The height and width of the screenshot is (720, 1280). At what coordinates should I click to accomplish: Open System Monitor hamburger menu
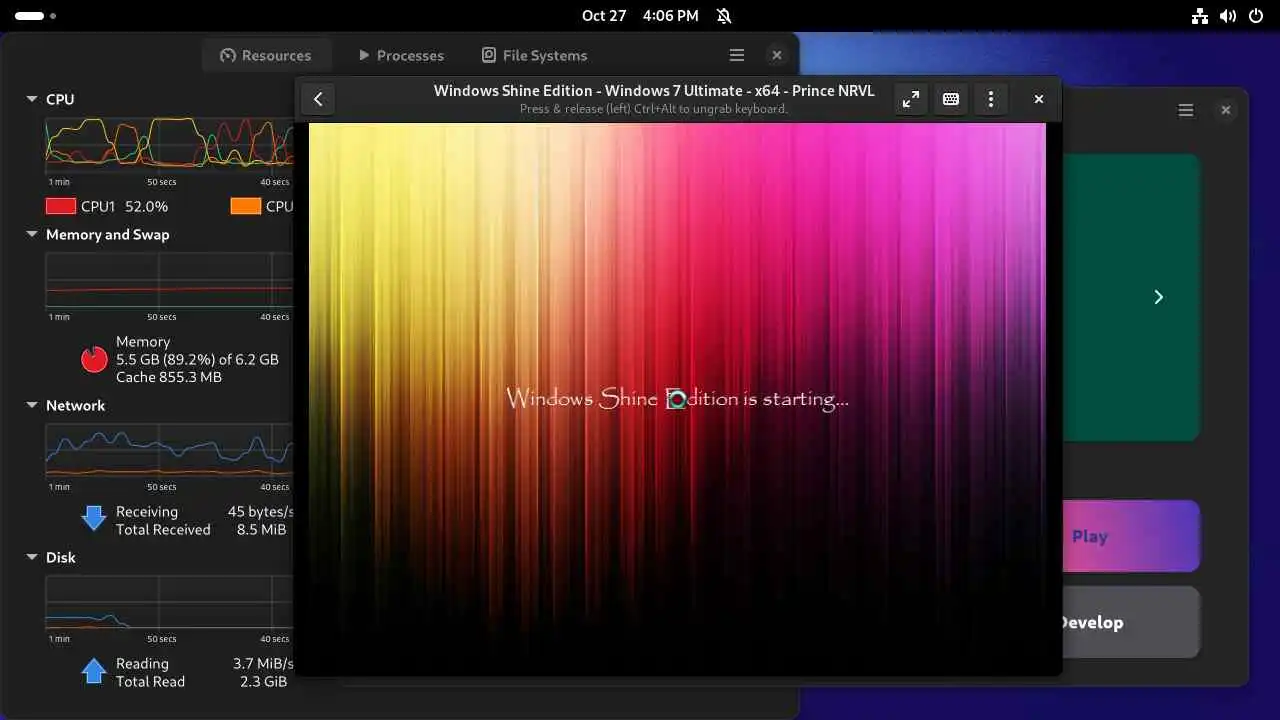point(737,55)
